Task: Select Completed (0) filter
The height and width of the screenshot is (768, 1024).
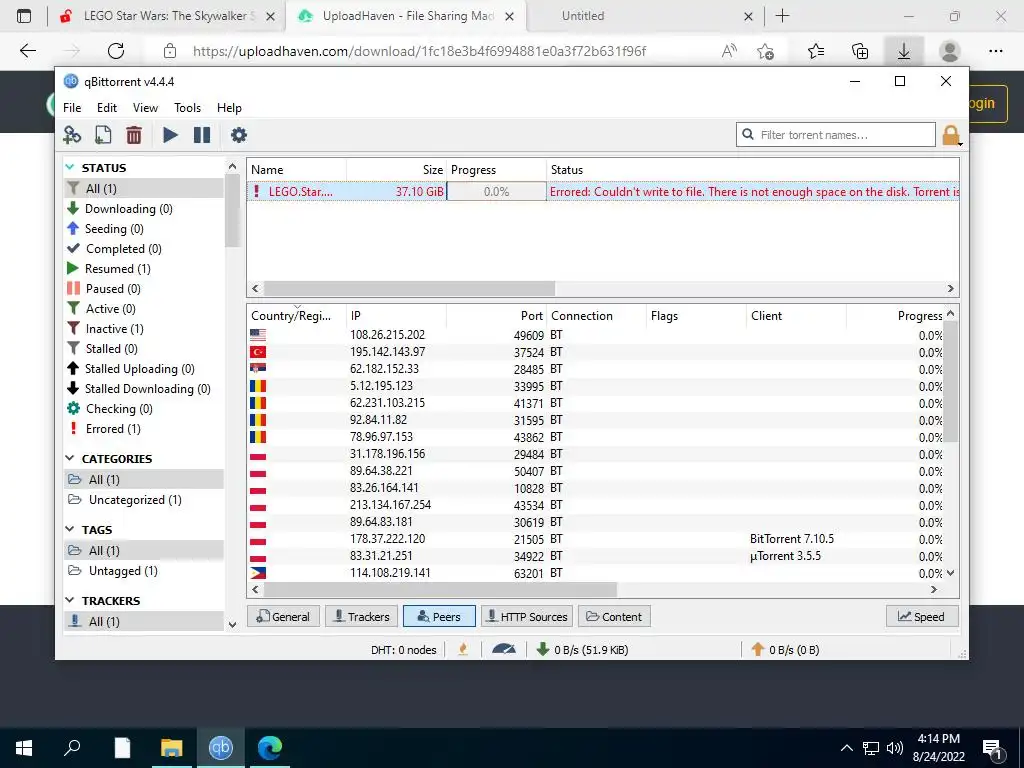Action: click(144, 249)
